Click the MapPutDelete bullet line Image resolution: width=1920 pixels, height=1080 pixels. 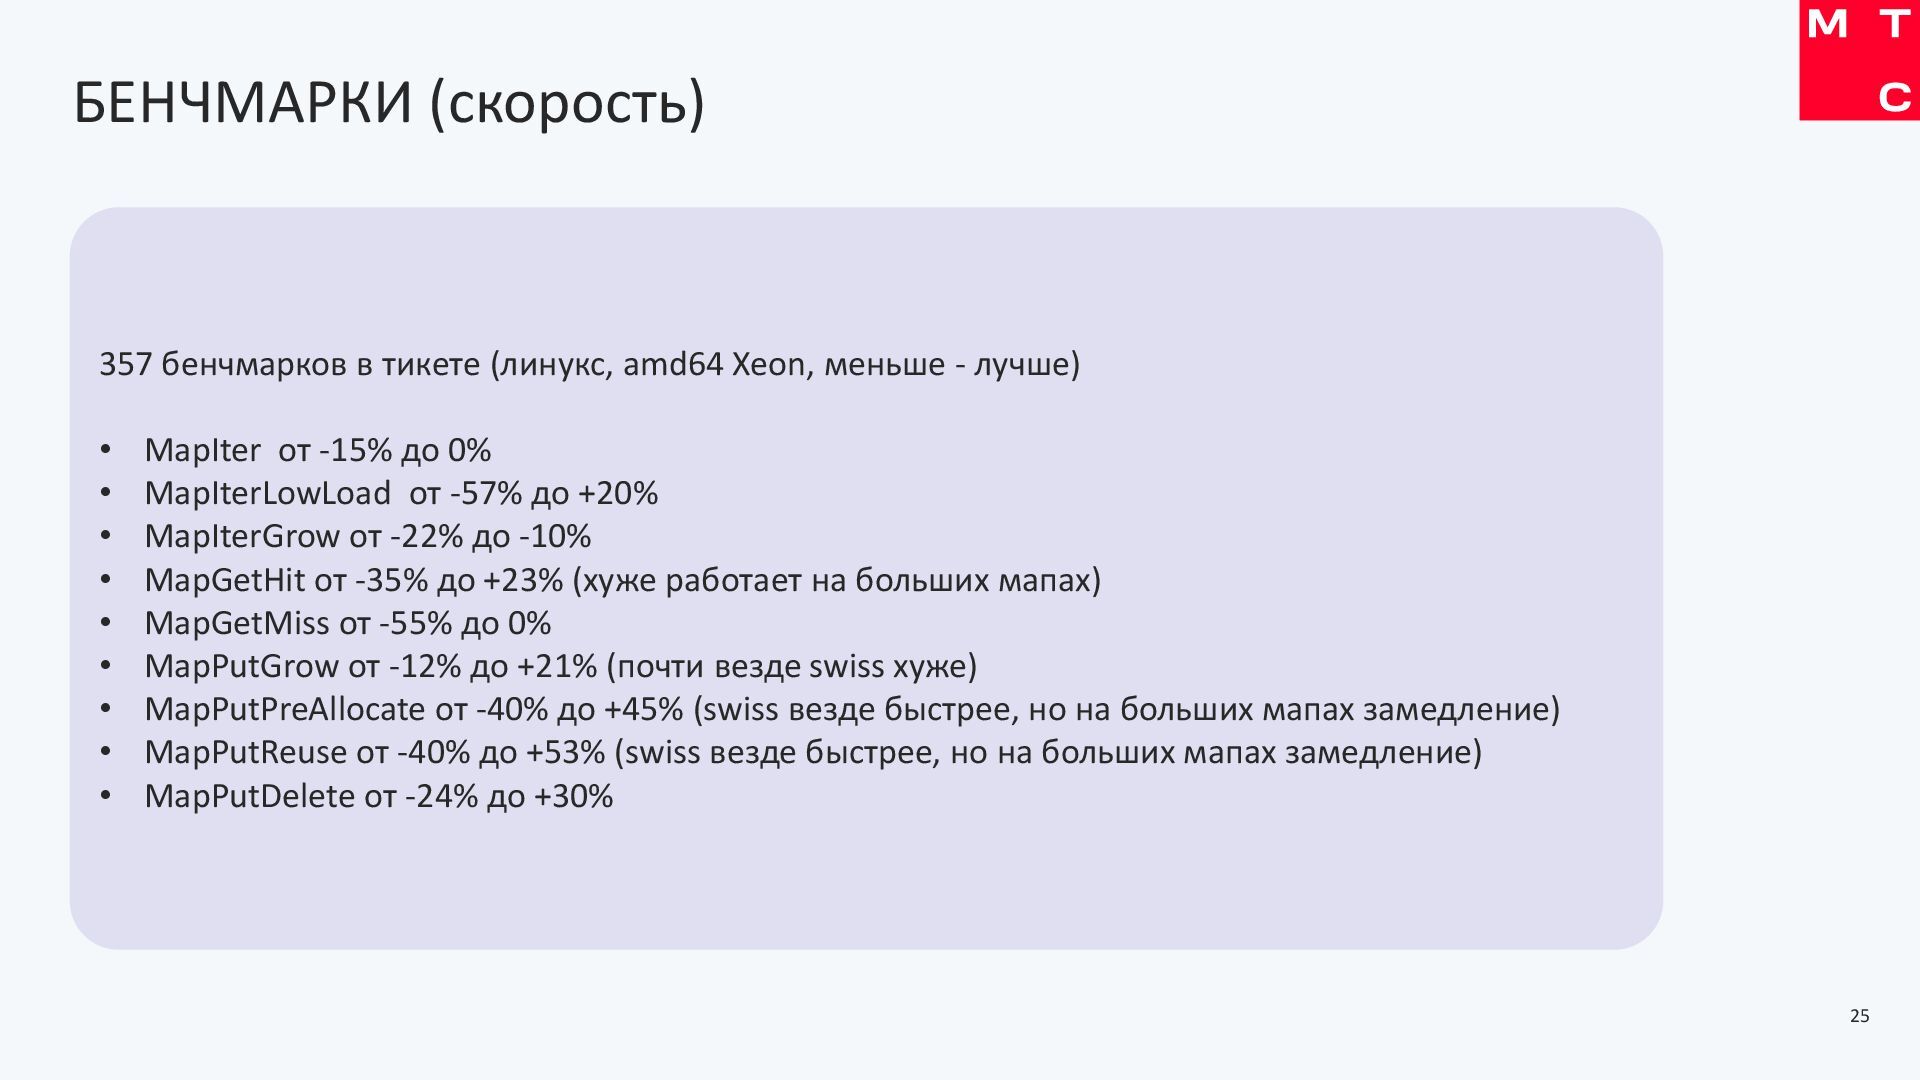pos(378,797)
